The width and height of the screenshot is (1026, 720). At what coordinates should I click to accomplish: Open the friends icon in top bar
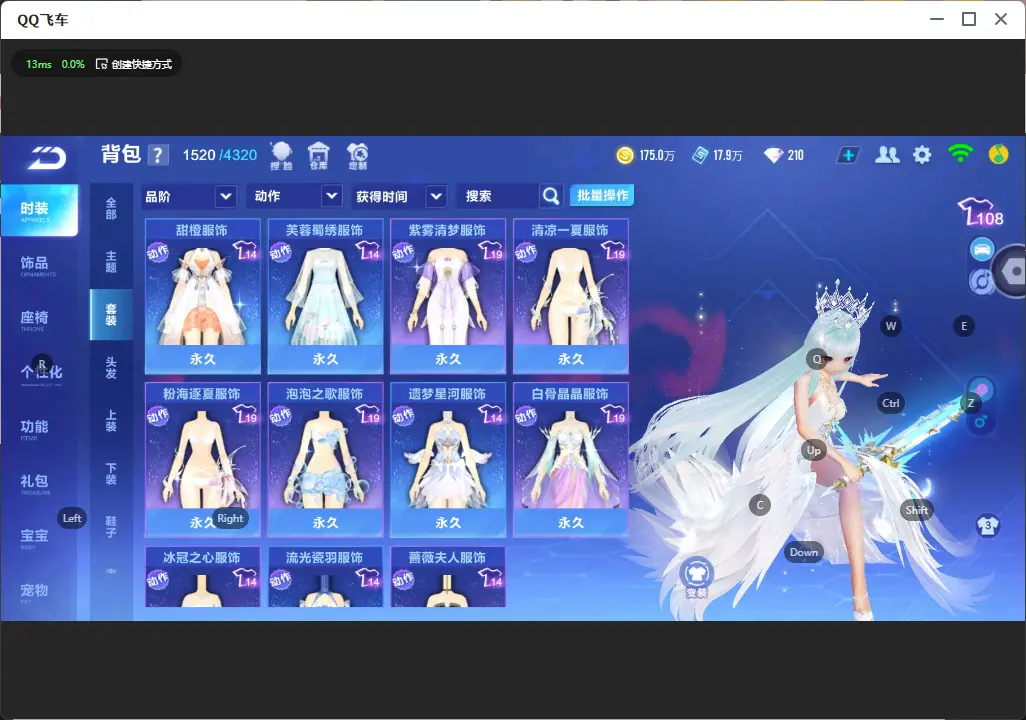point(887,155)
